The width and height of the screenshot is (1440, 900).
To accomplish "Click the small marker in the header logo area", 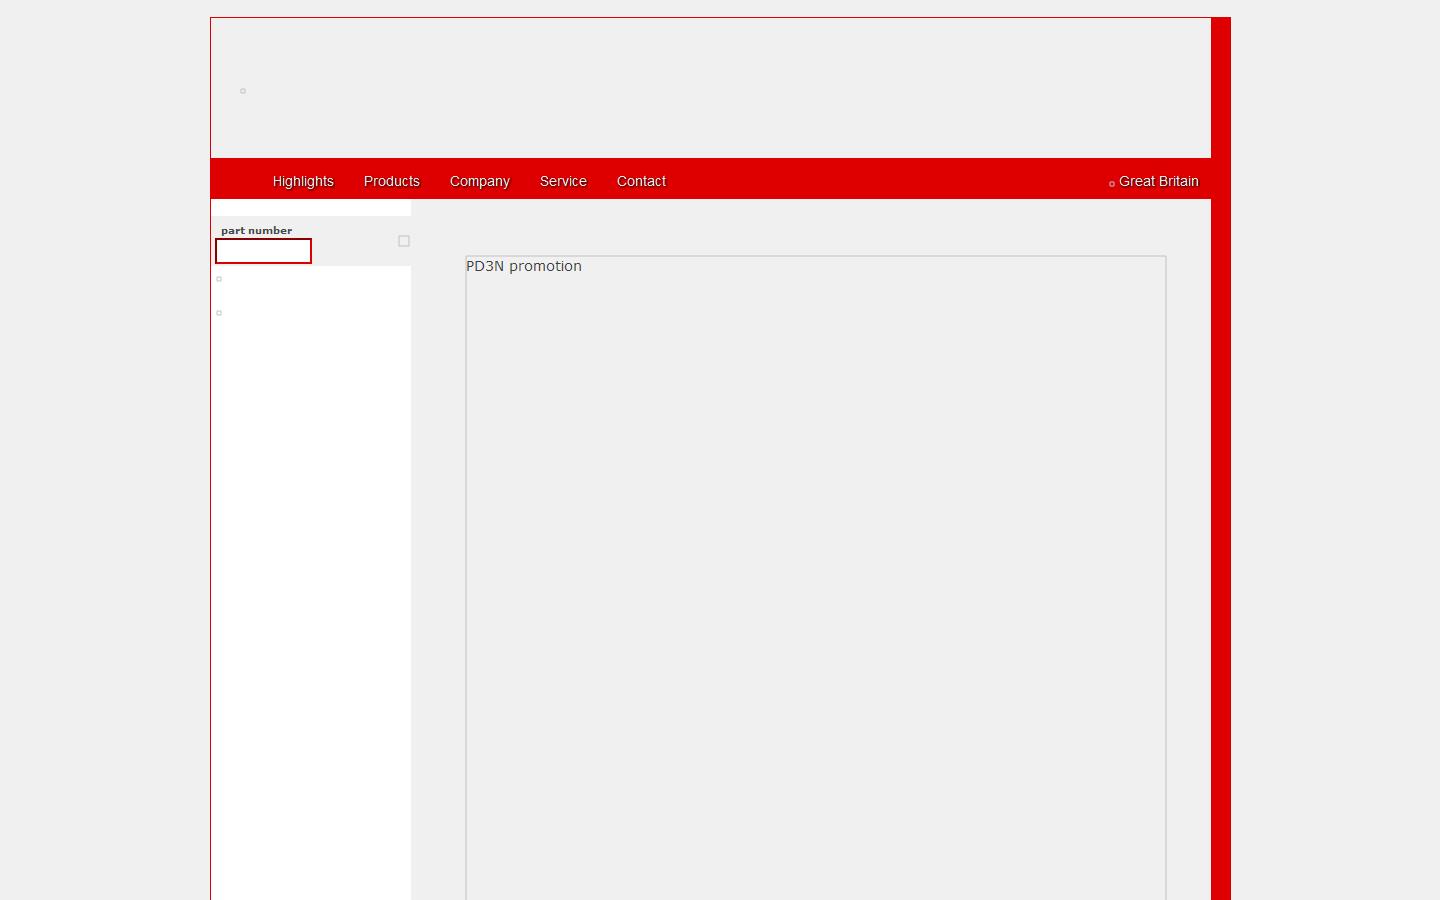I will [242, 91].
